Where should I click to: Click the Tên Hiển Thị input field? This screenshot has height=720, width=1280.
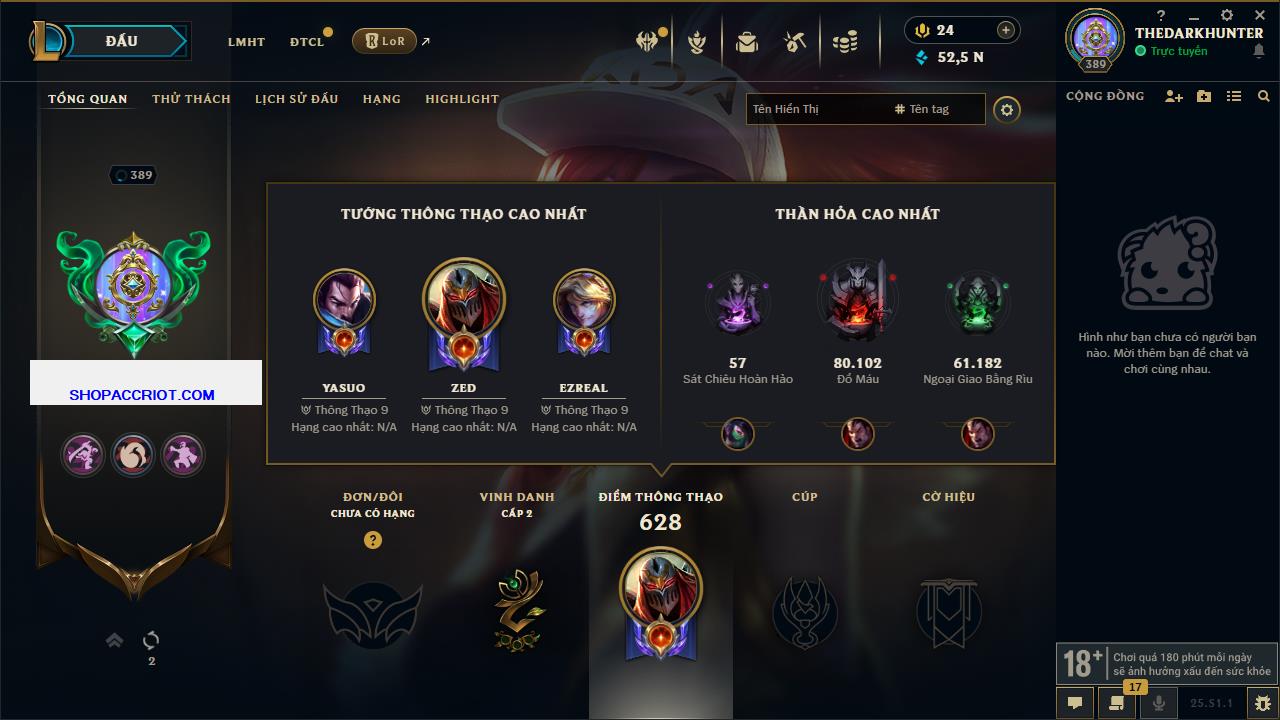pos(815,109)
